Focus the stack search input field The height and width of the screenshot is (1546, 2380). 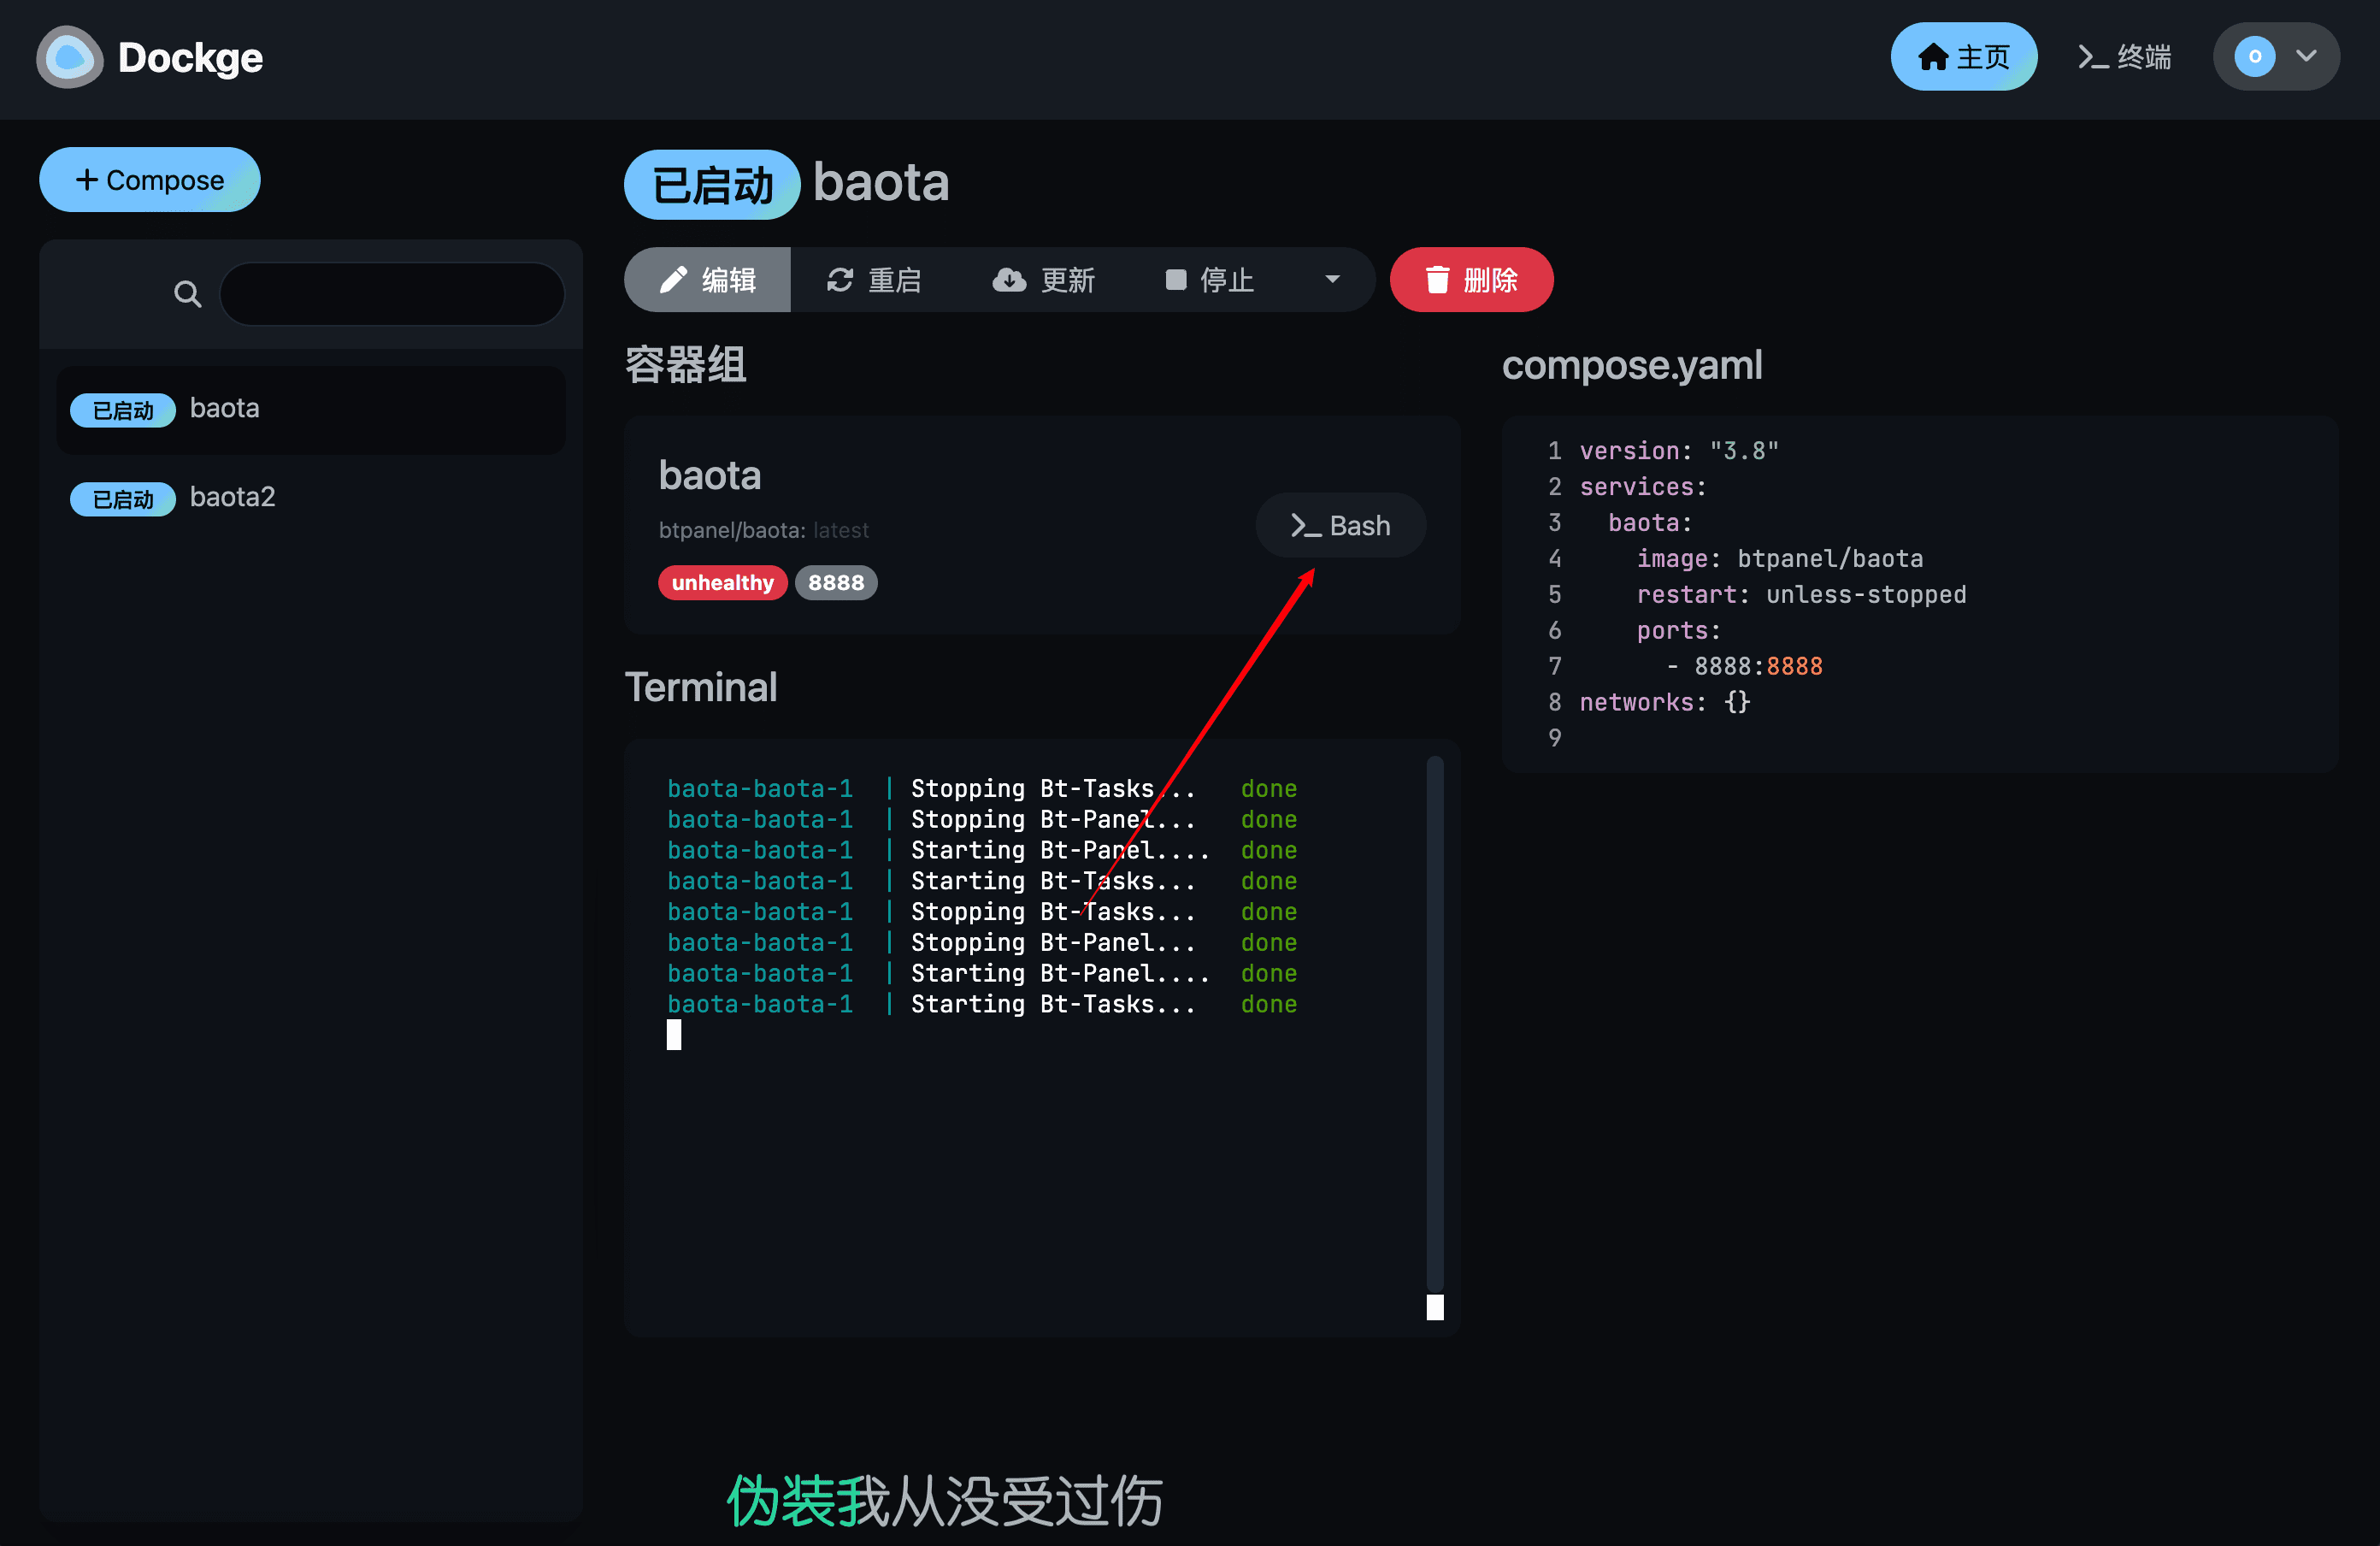tap(392, 294)
